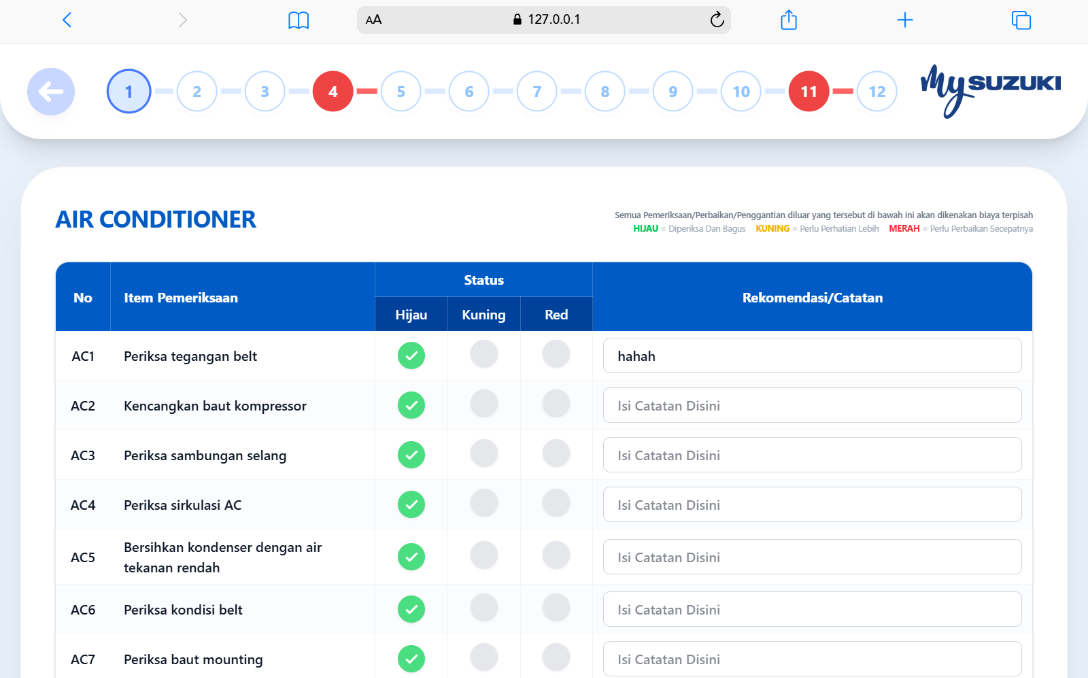The width and height of the screenshot is (1088, 678).
Task: Set AC2 status to Red
Action: [x=556, y=404]
